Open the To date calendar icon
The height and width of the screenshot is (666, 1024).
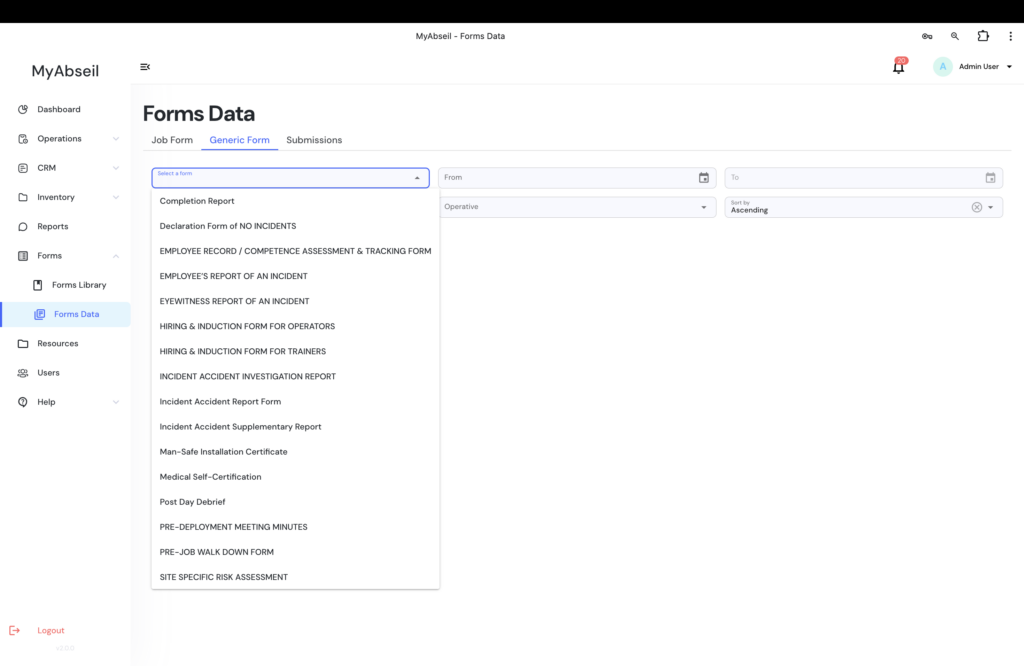pyautogui.click(x=990, y=178)
